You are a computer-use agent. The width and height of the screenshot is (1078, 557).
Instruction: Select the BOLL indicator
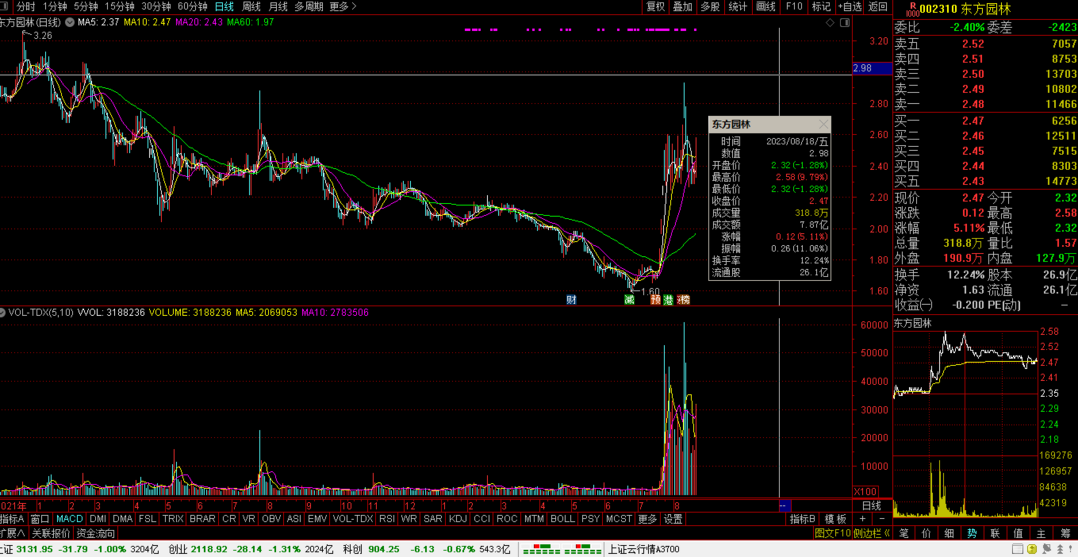[x=562, y=519]
